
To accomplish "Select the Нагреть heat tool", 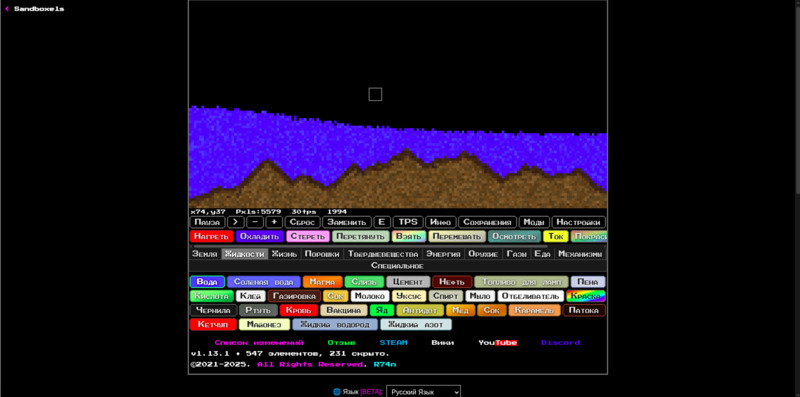I will pyautogui.click(x=211, y=237).
